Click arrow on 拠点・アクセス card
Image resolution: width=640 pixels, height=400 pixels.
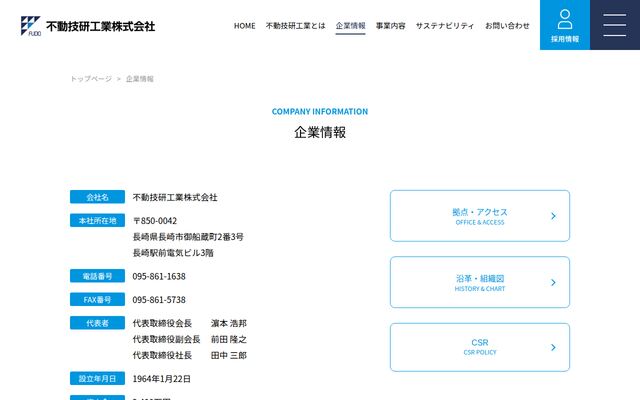pos(553,216)
